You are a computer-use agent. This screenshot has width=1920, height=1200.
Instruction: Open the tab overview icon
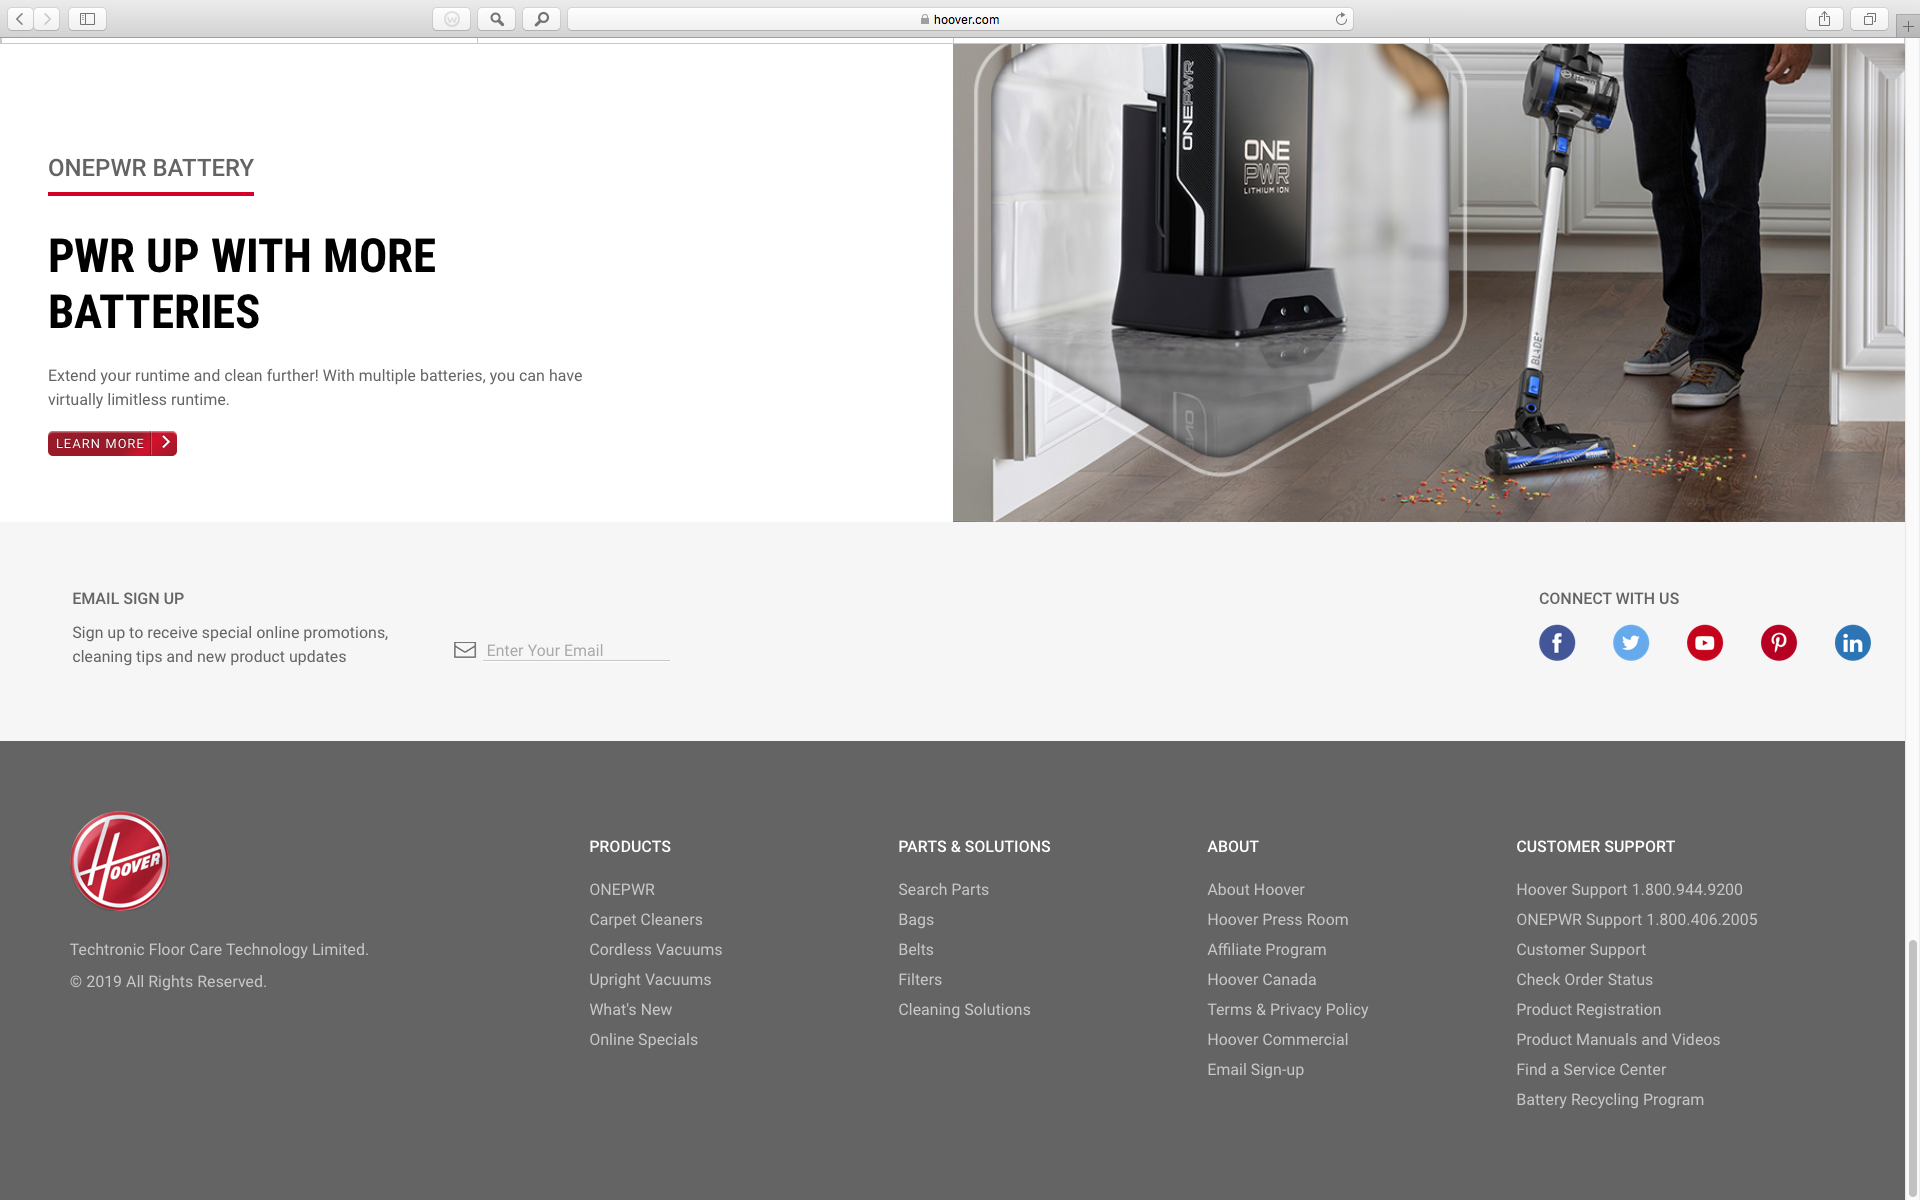pos(1868,18)
